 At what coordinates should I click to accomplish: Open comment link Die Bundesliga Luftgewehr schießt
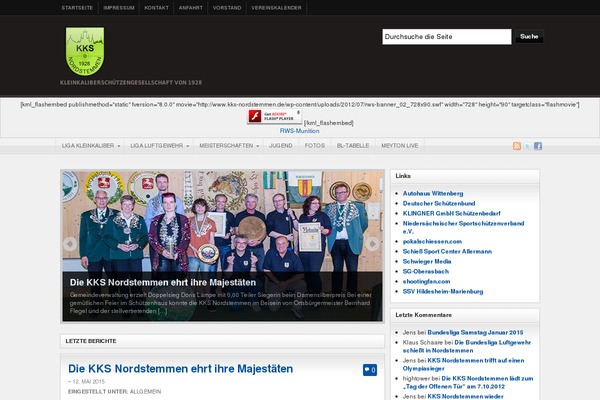pyautogui.click(x=467, y=346)
